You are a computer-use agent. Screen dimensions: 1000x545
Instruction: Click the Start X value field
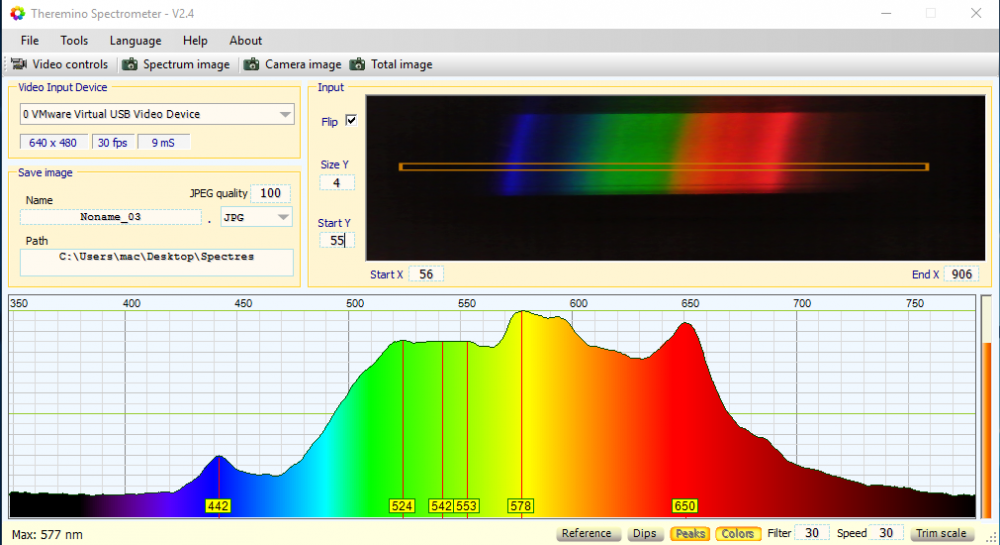point(426,274)
